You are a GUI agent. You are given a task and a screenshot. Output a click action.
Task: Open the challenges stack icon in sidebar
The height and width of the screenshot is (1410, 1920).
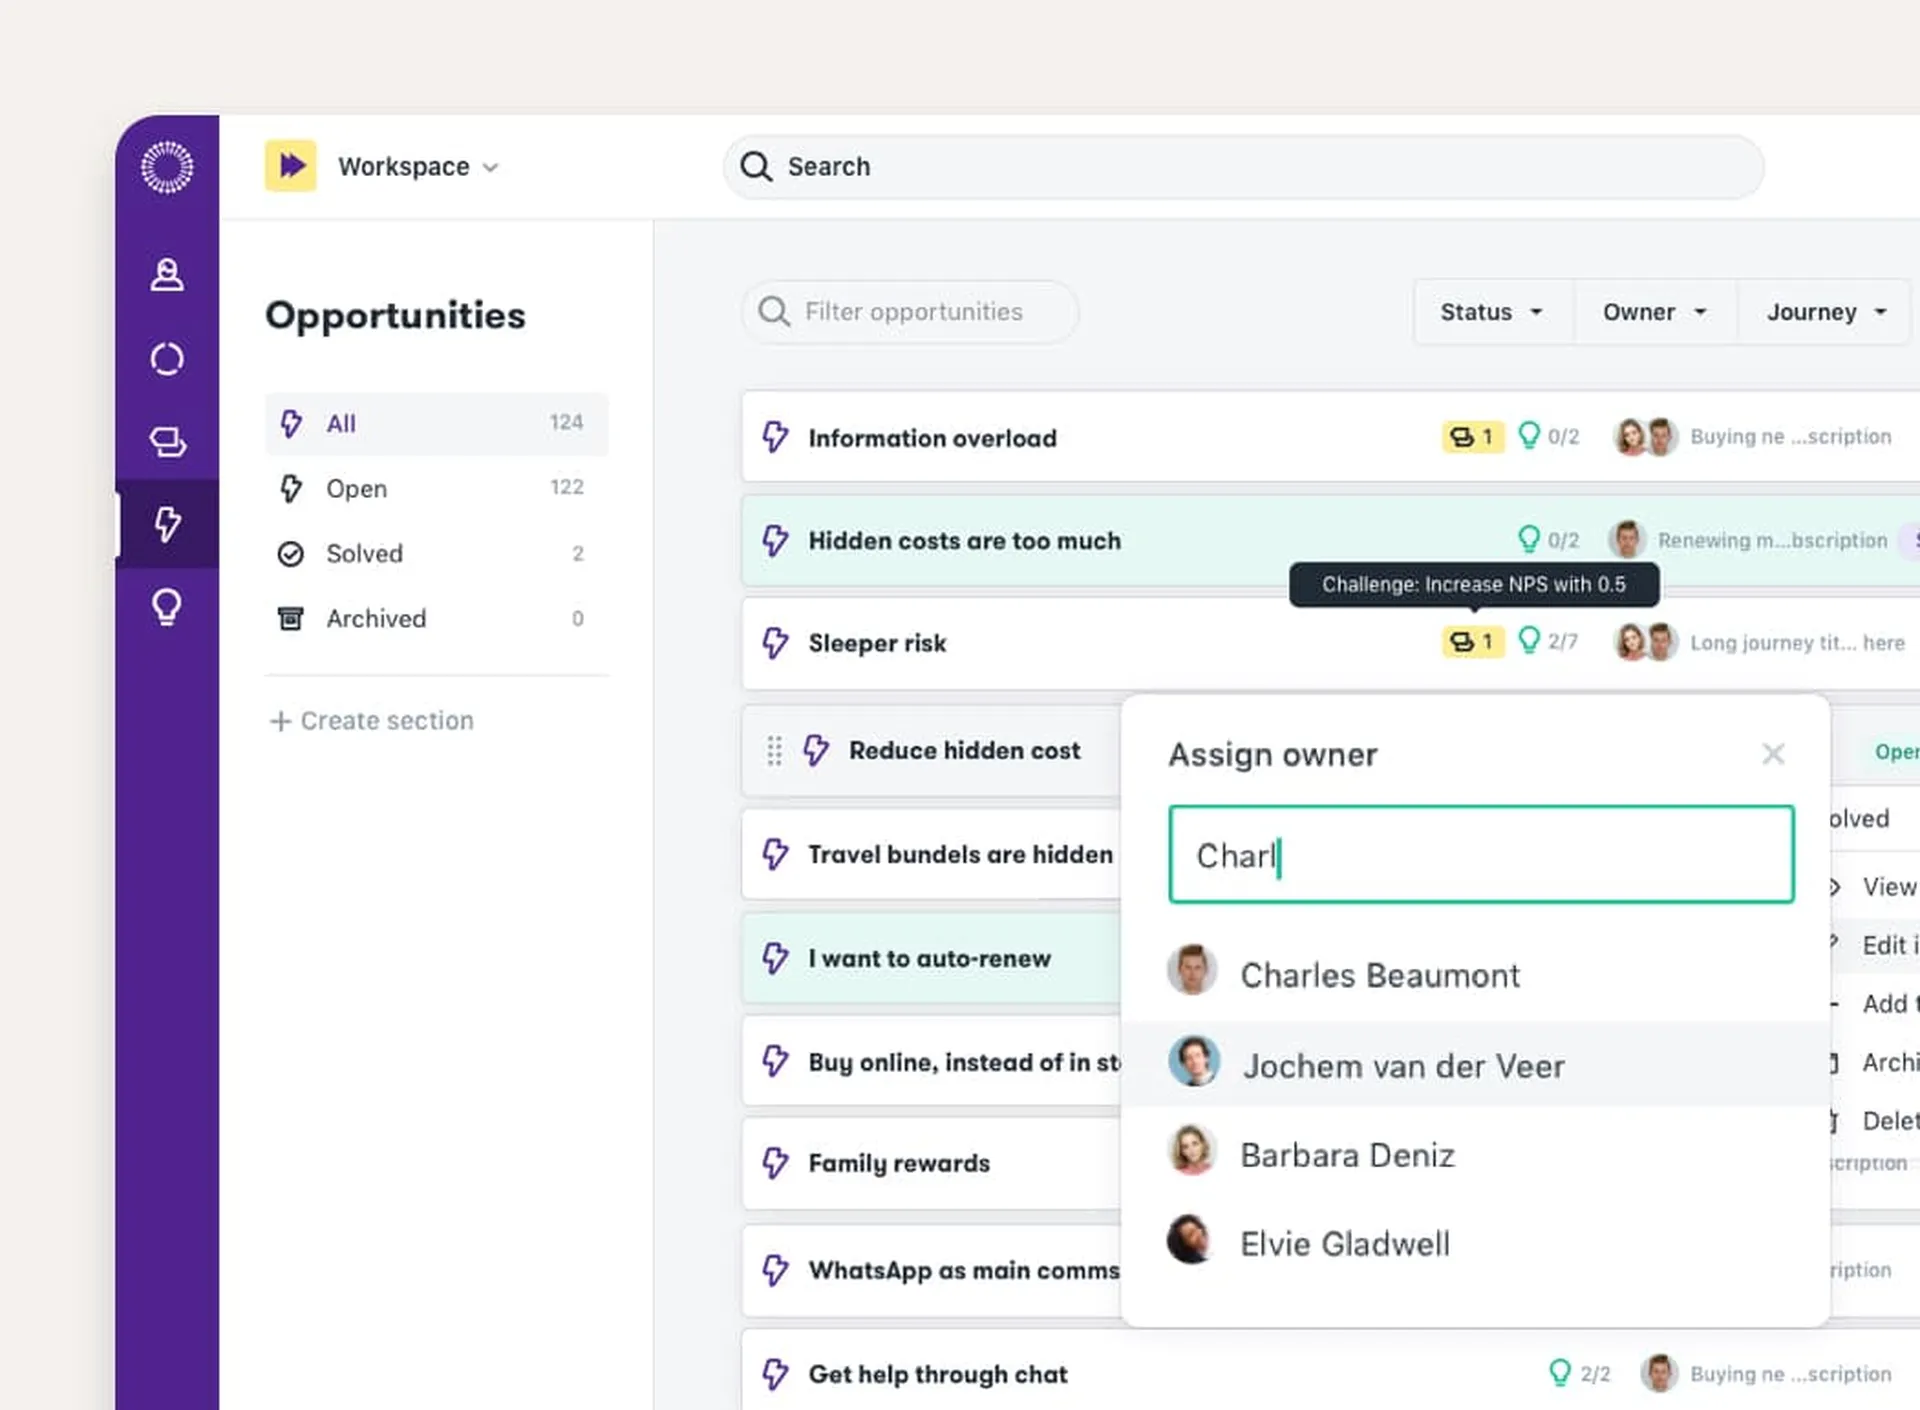[167, 441]
